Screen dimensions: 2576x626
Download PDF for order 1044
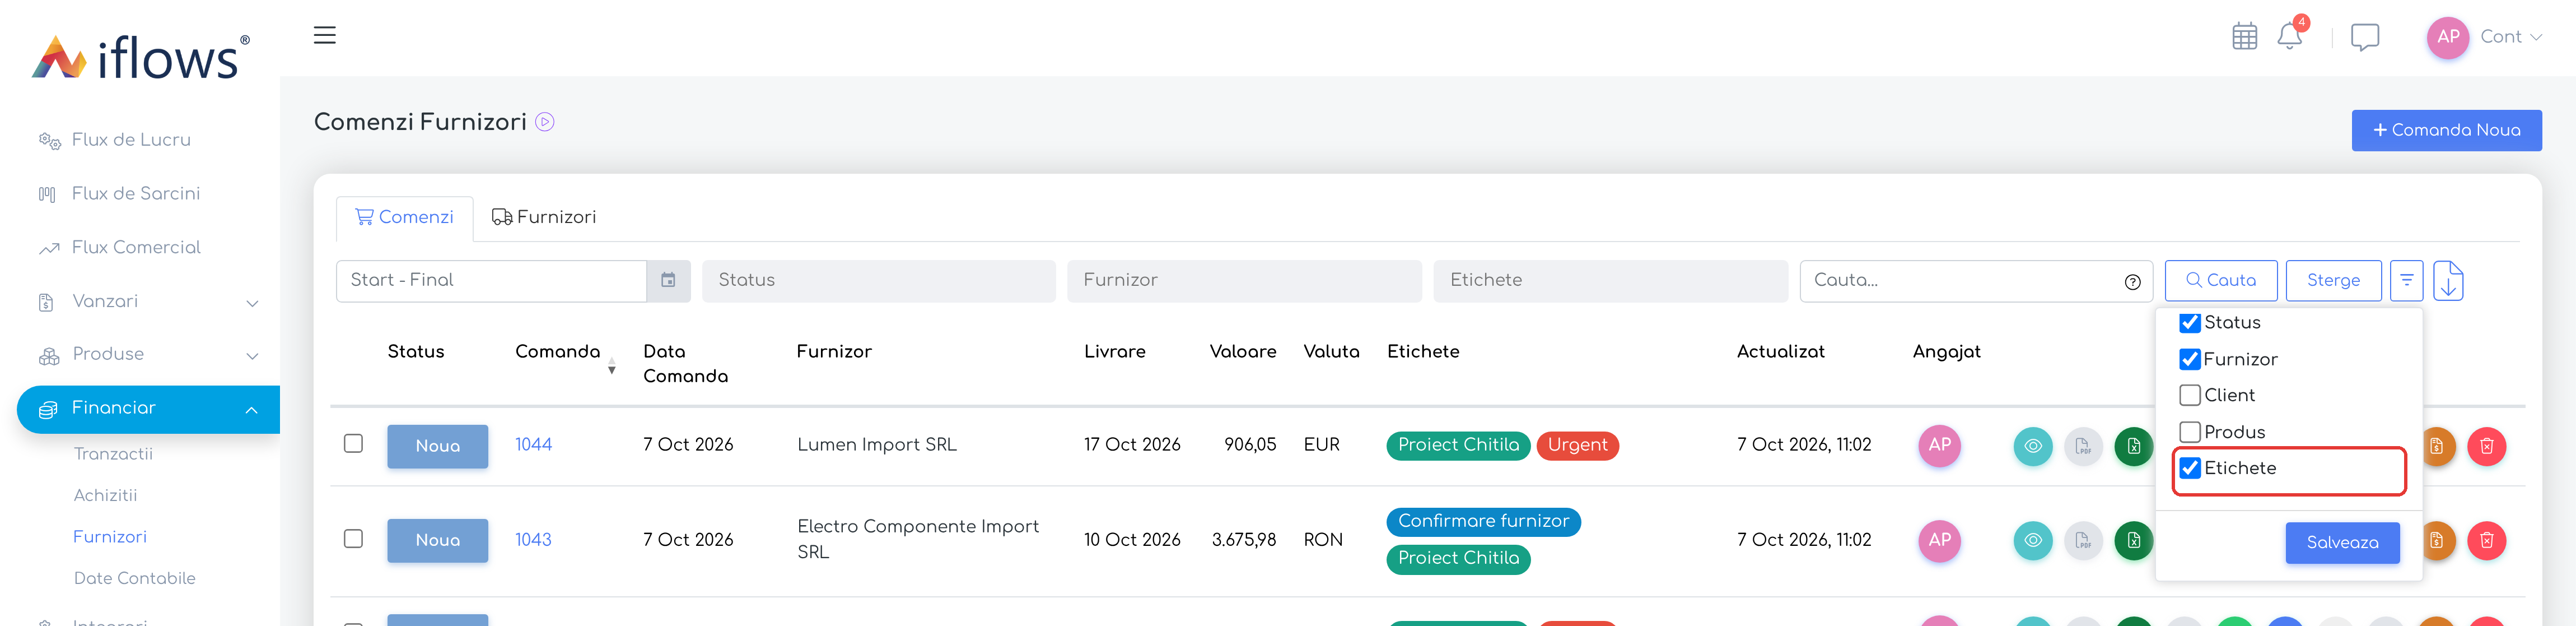[2083, 446]
